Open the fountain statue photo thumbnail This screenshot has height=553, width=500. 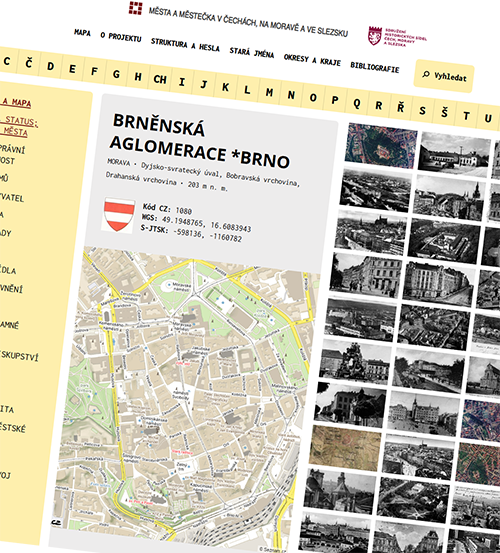[355, 361]
